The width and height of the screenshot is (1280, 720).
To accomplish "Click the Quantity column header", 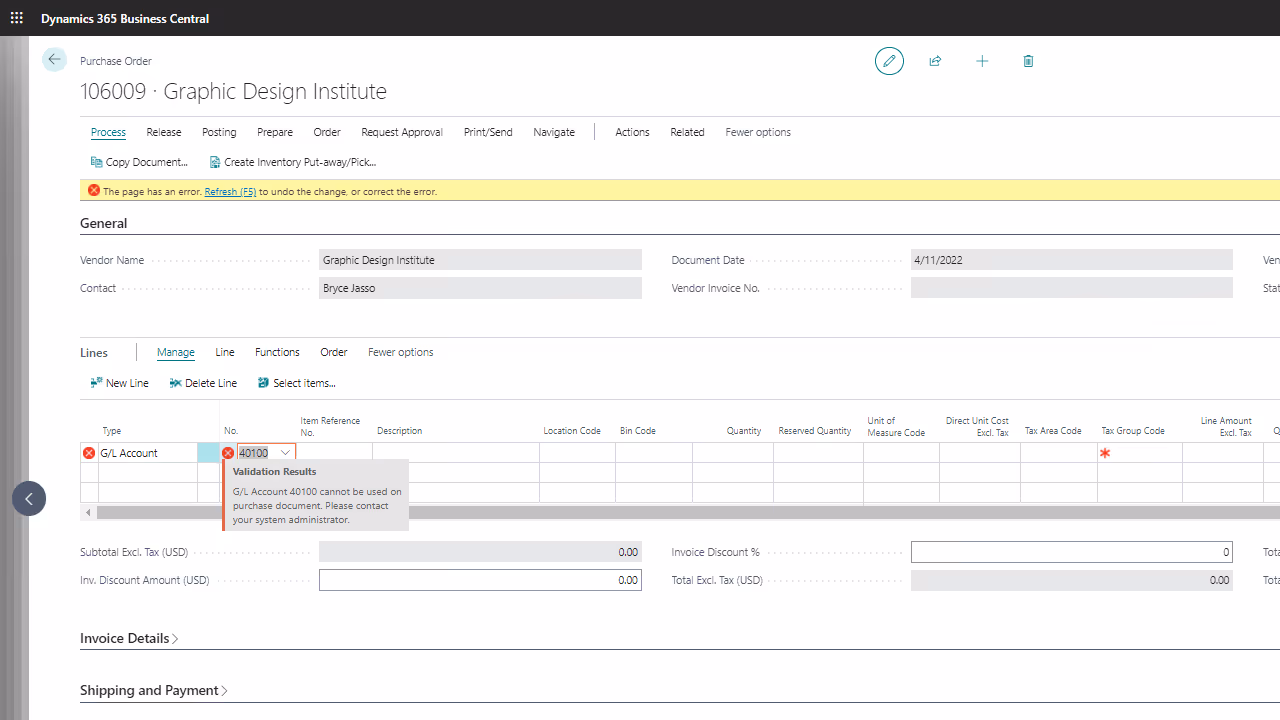I will [x=744, y=431].
